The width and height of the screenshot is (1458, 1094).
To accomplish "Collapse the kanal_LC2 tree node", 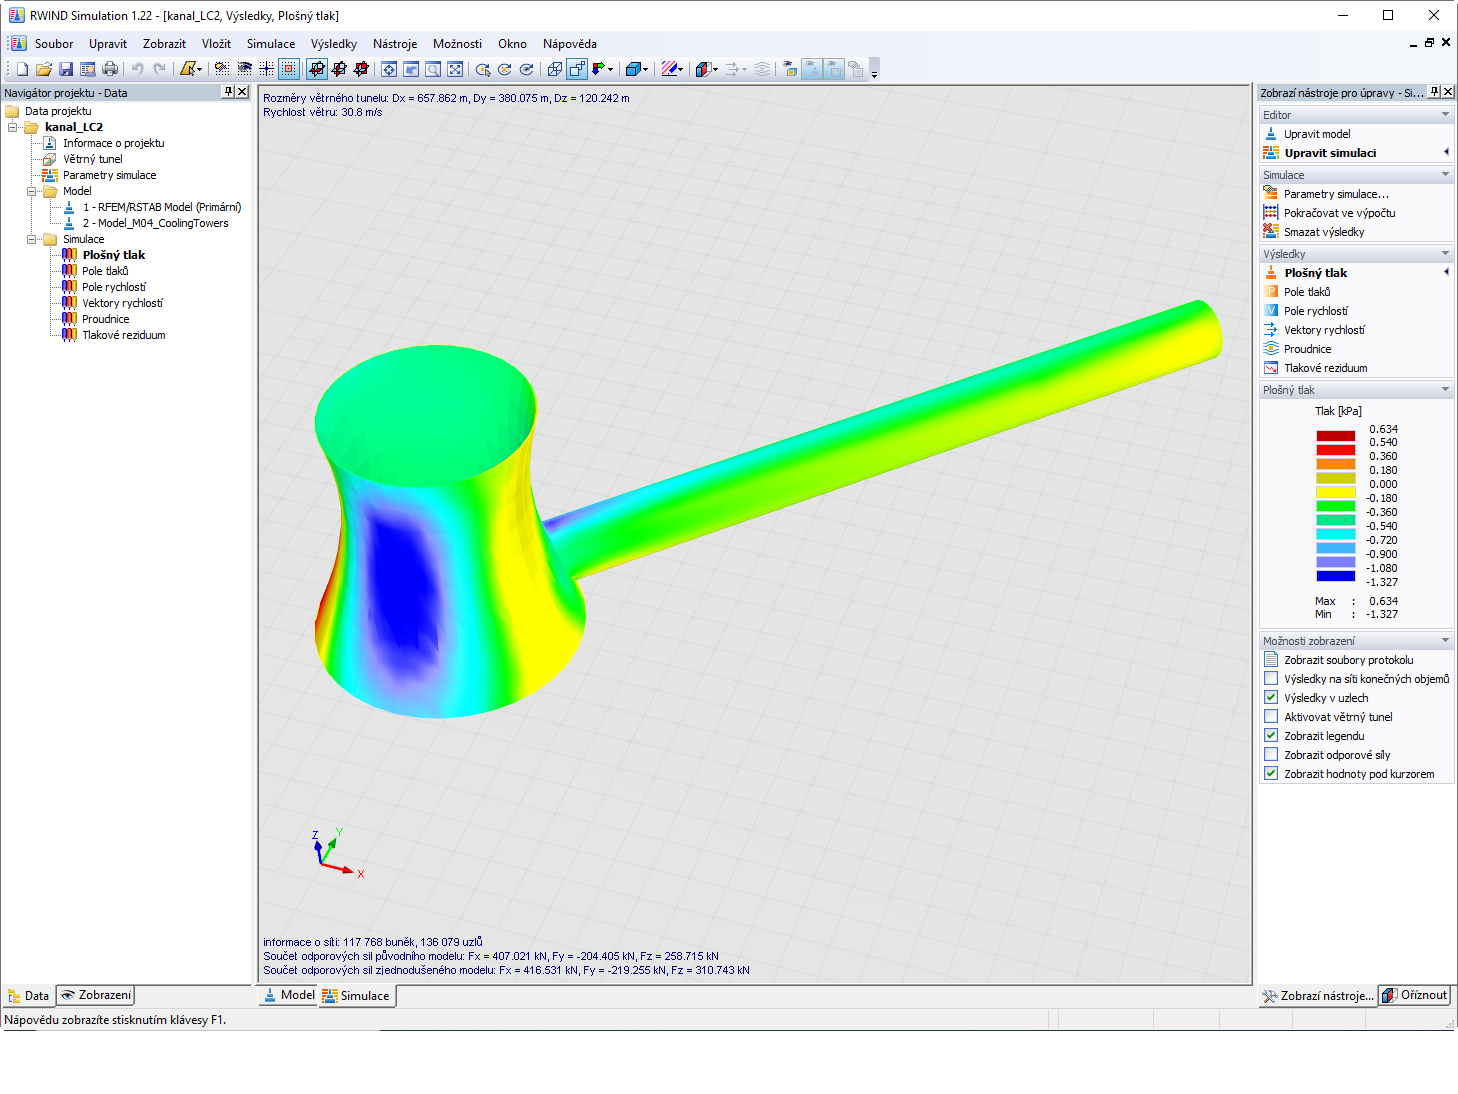I will [x=12, y=127].
